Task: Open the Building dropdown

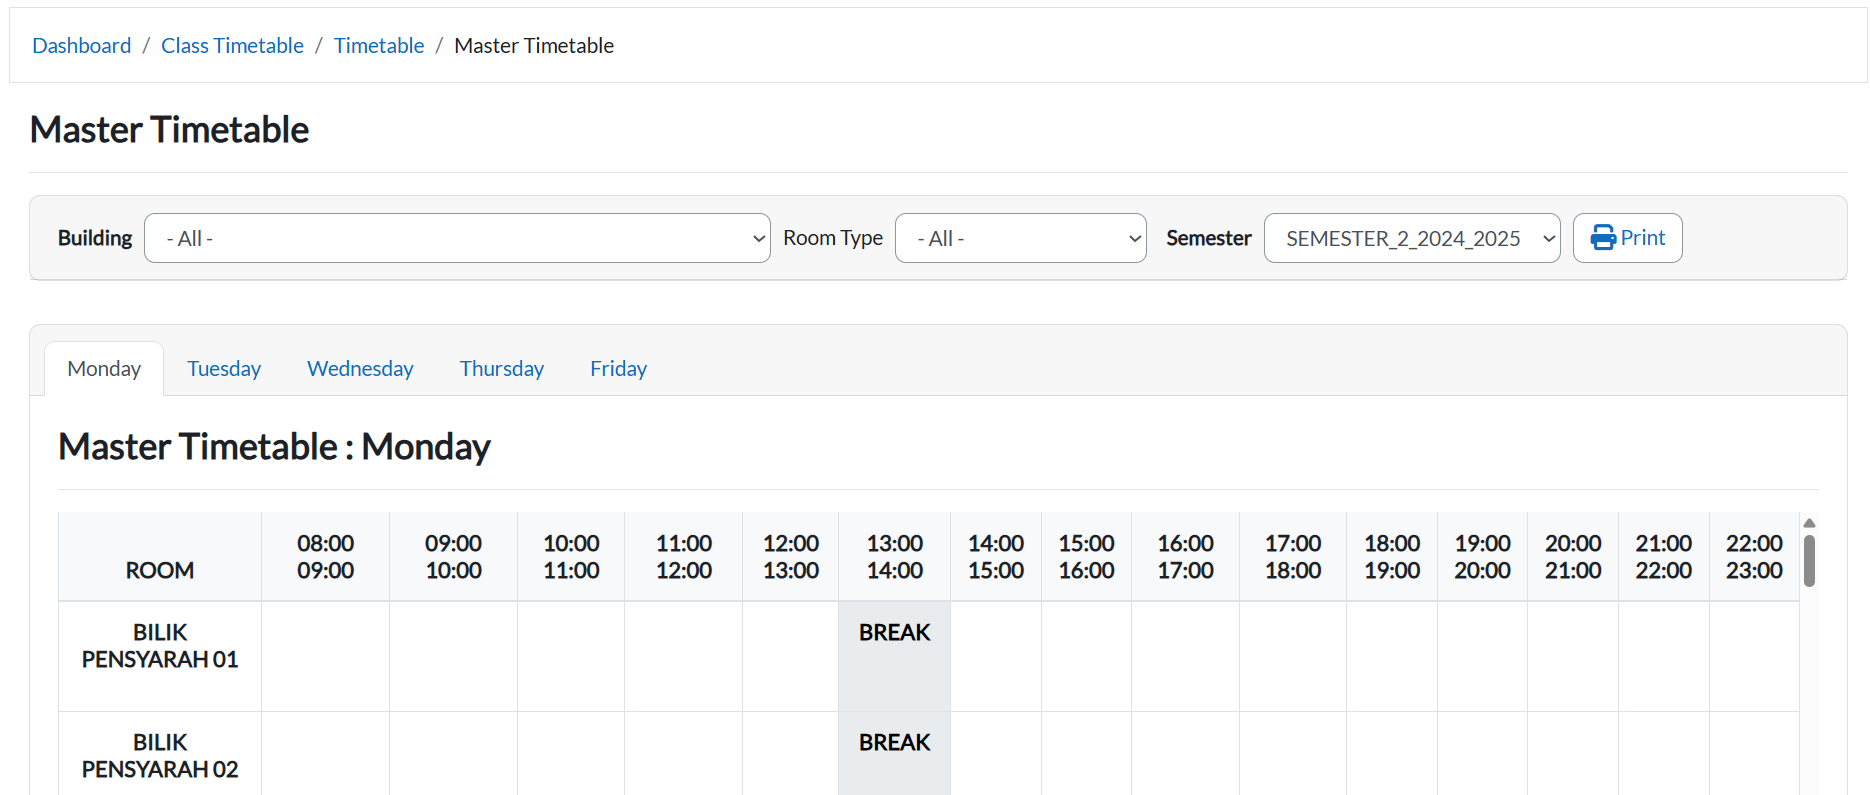Action: (x=457, y=238)
